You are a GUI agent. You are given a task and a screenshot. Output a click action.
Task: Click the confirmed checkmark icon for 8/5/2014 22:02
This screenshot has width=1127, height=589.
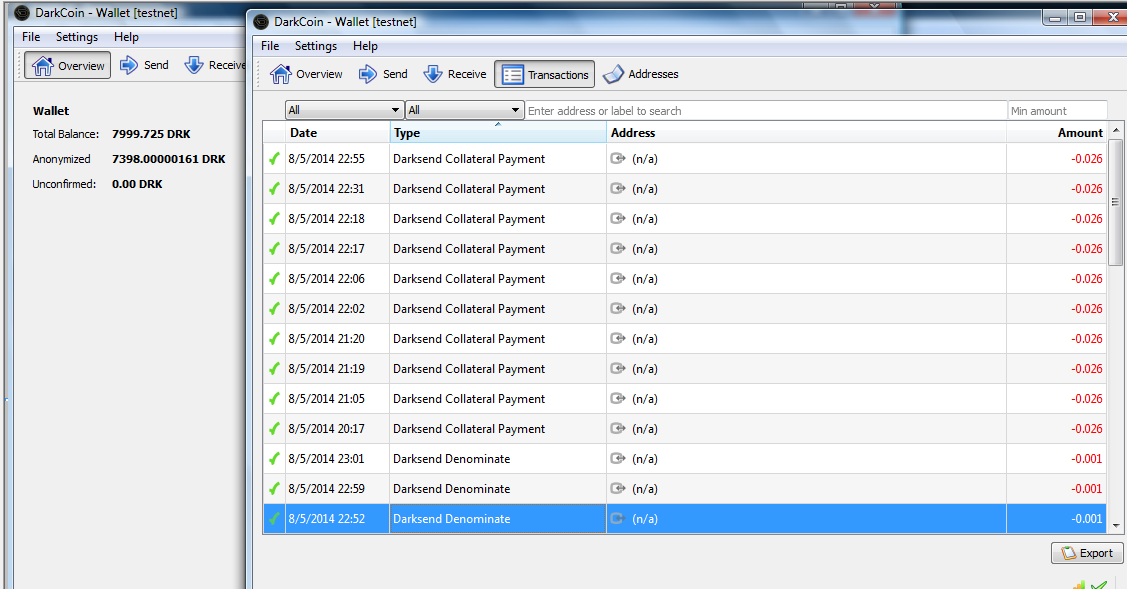[274, 309]
